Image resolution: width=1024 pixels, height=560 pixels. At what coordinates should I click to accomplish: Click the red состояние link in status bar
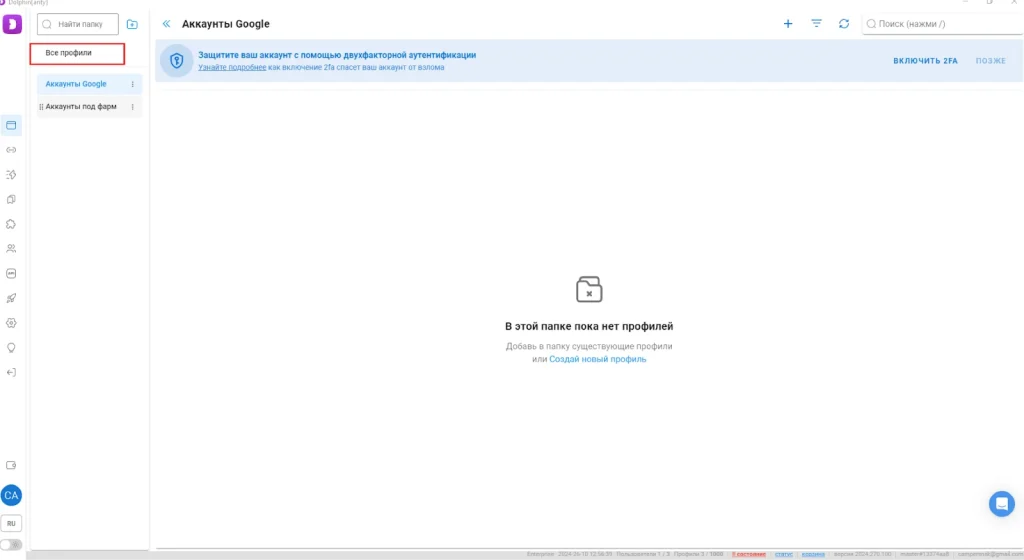[x=748, y=554]
